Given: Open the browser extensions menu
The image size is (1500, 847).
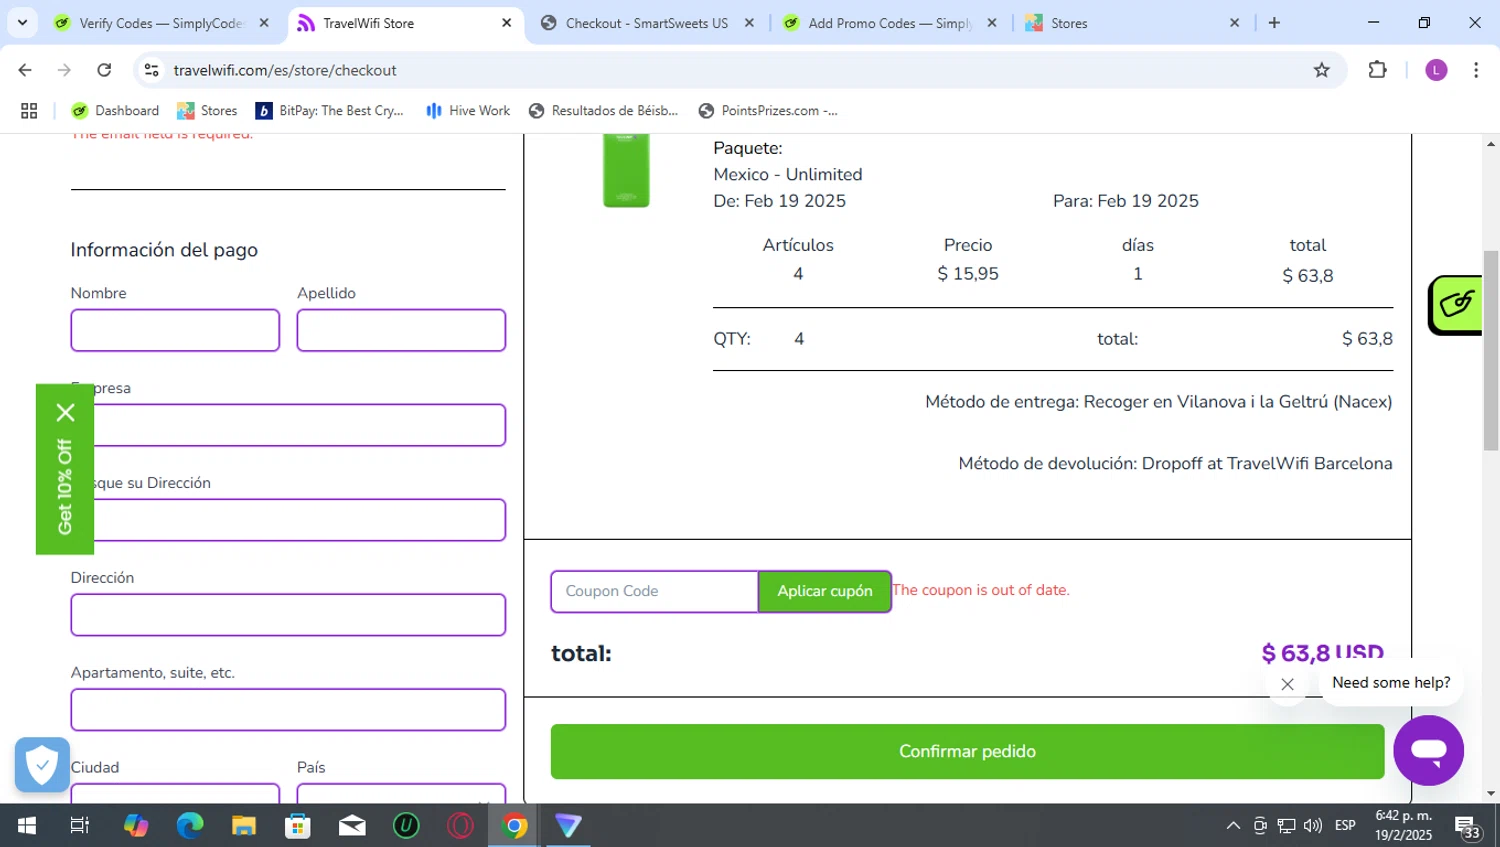Looking at the screenshot, I should 1378,70.
